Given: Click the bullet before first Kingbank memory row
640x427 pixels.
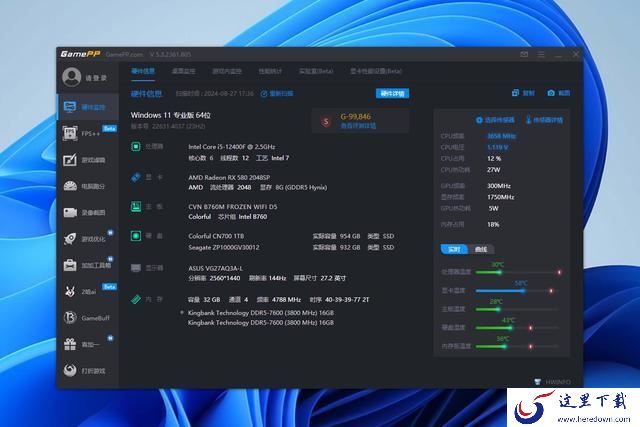Looking at the screenshot, I should 182,313.
